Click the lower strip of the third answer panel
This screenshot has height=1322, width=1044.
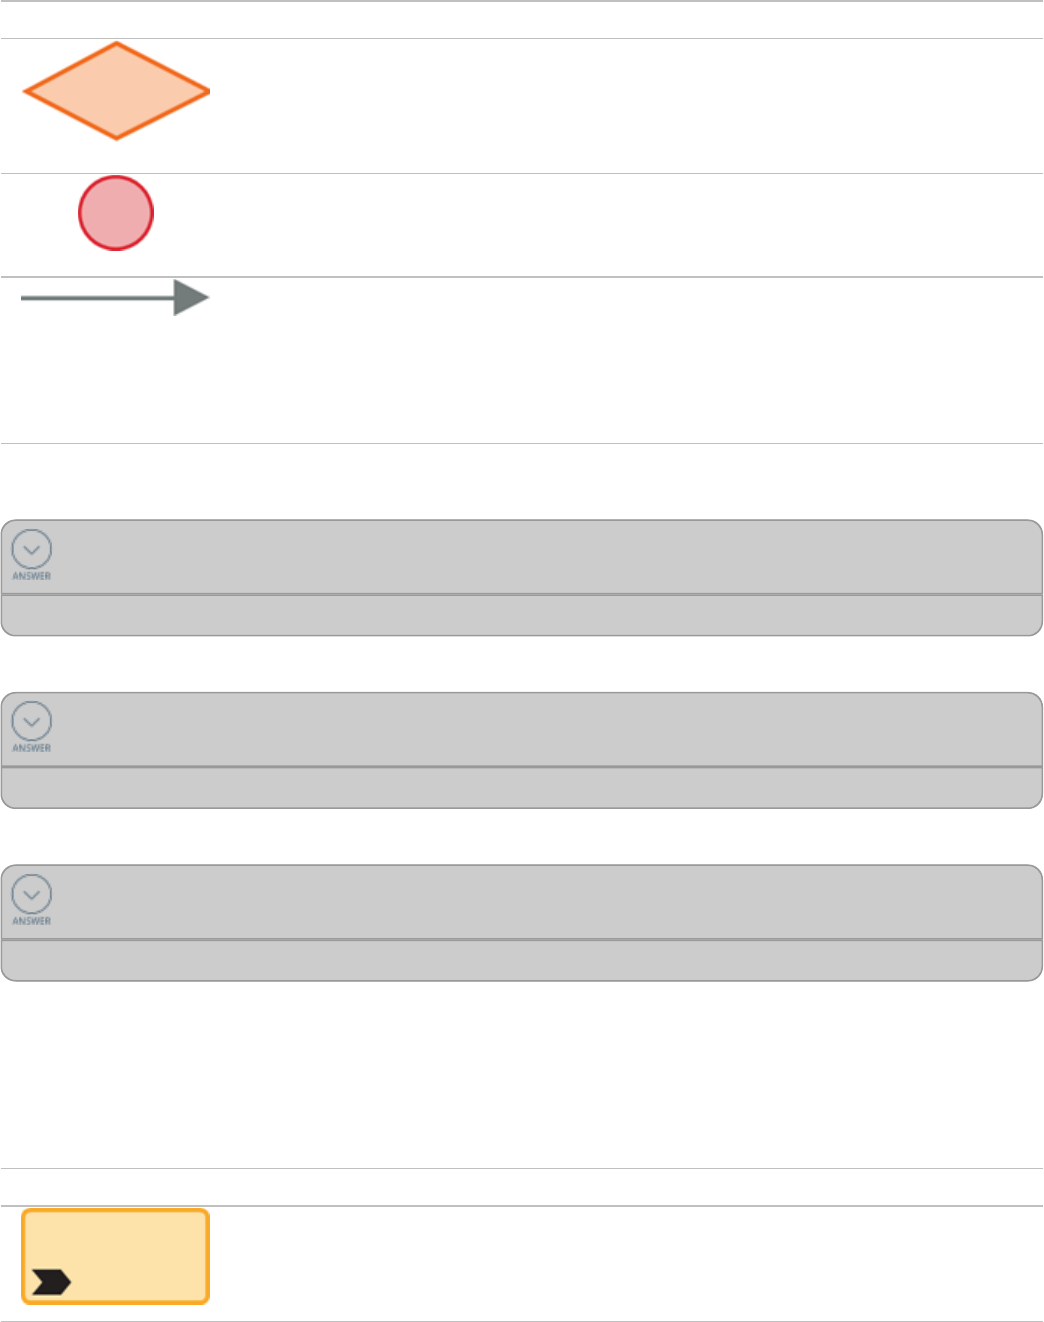click(x=522, y=960)
